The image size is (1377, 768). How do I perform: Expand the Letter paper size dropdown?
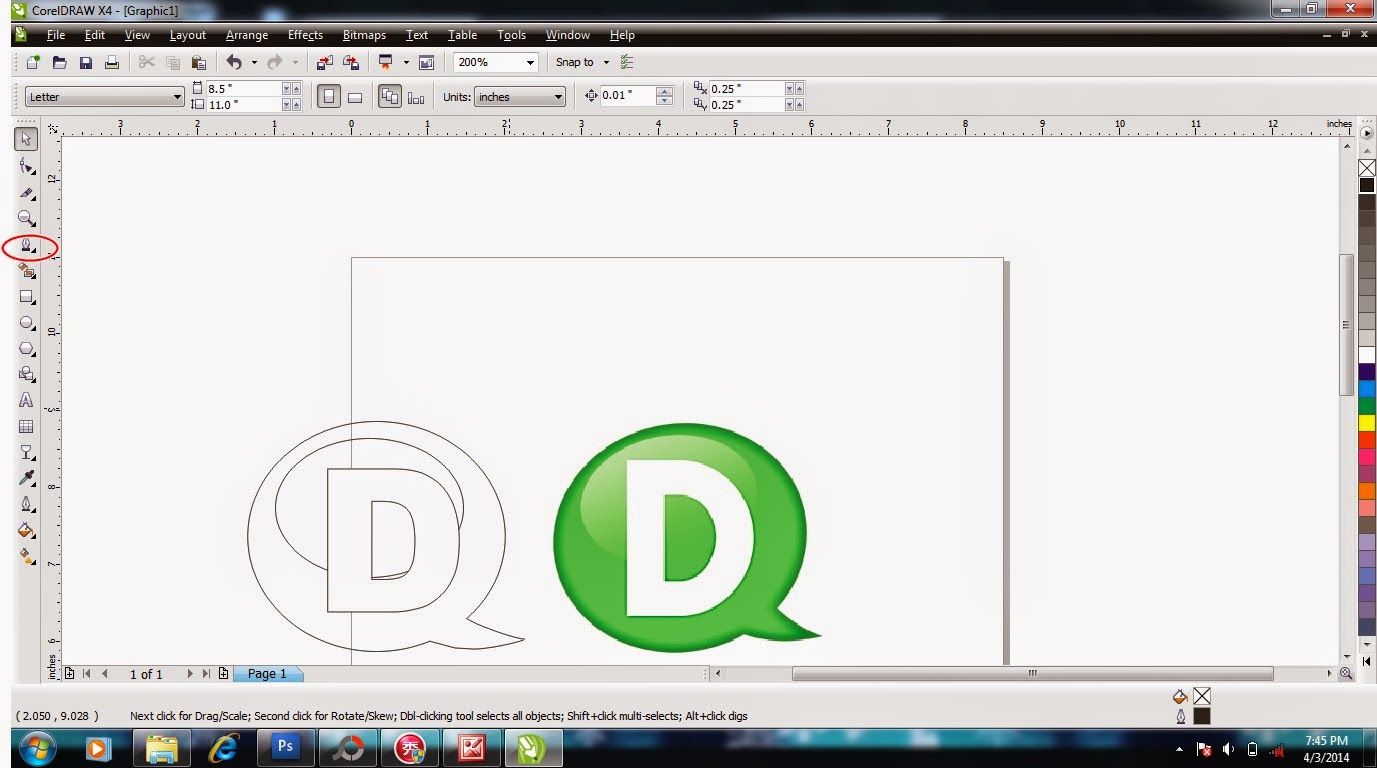[x=177, y=97]
